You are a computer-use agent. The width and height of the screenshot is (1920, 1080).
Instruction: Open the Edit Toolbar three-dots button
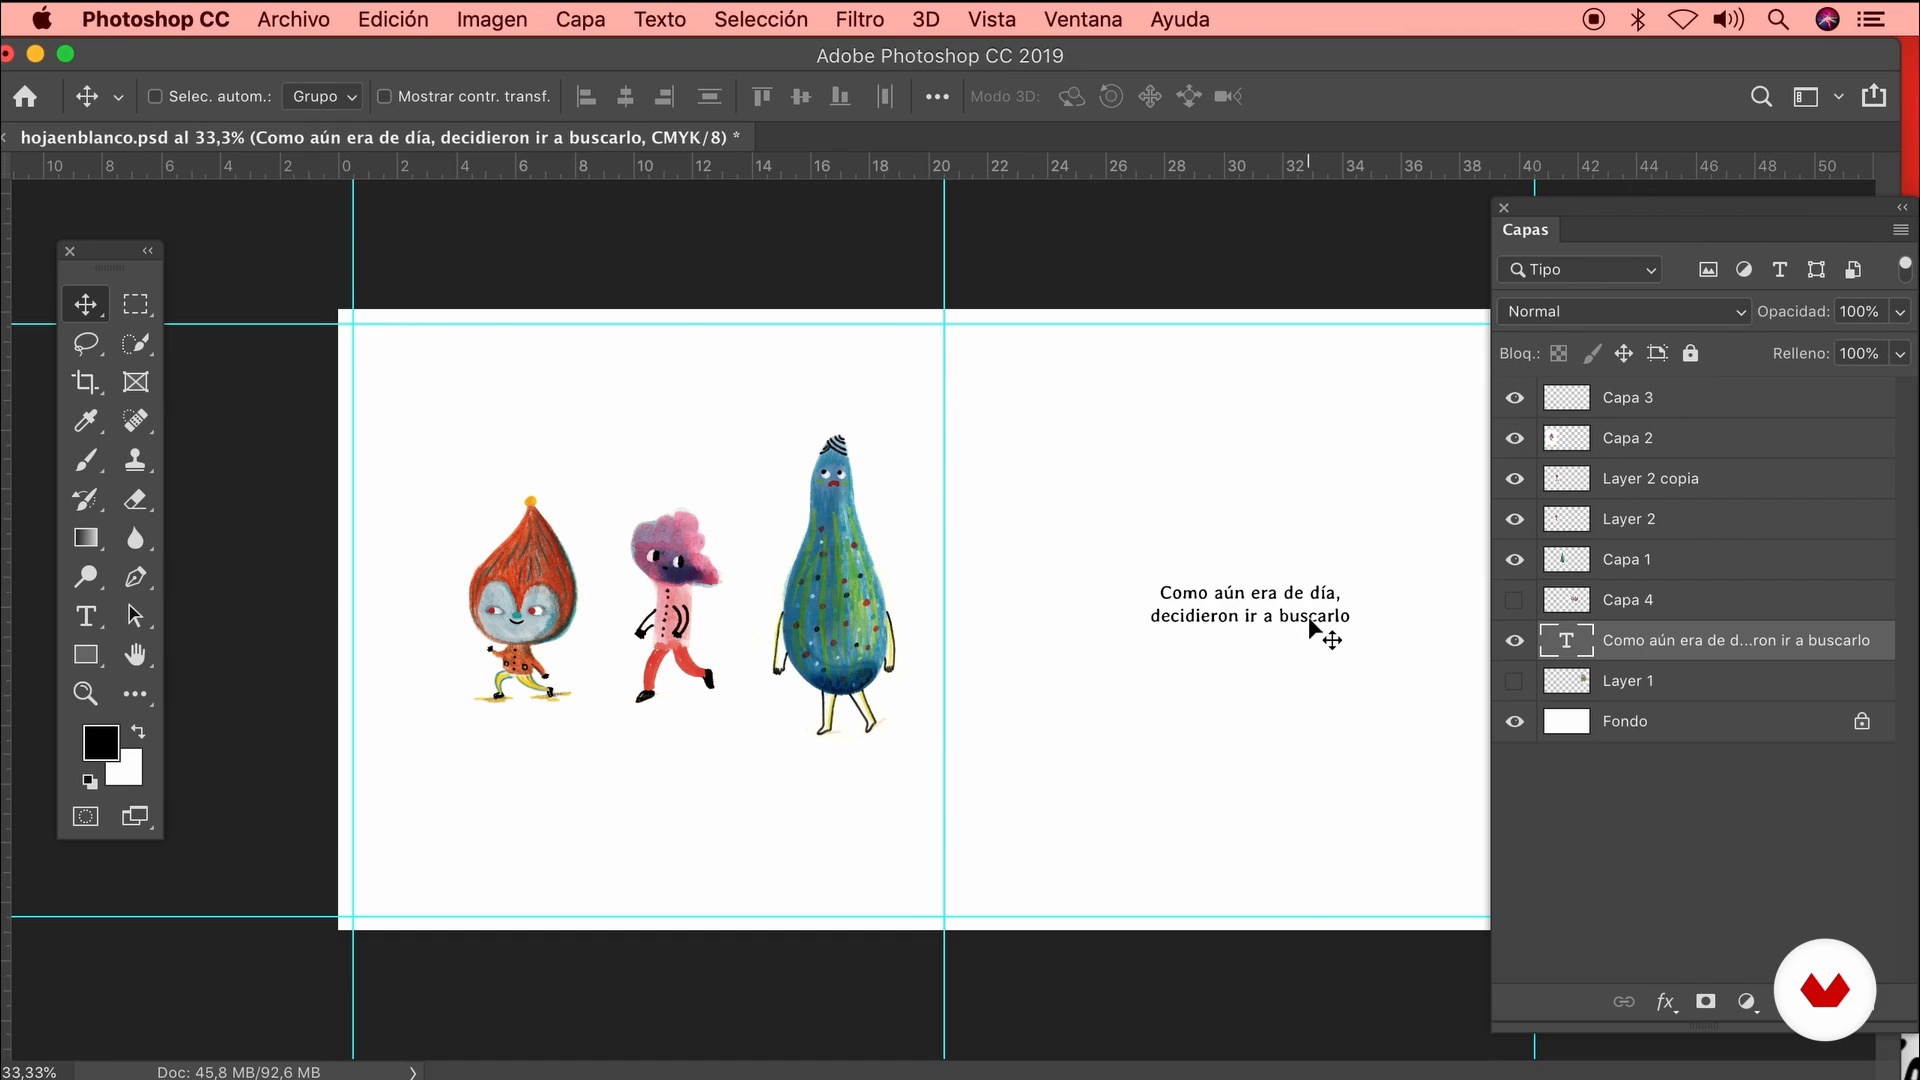point(135,694)
